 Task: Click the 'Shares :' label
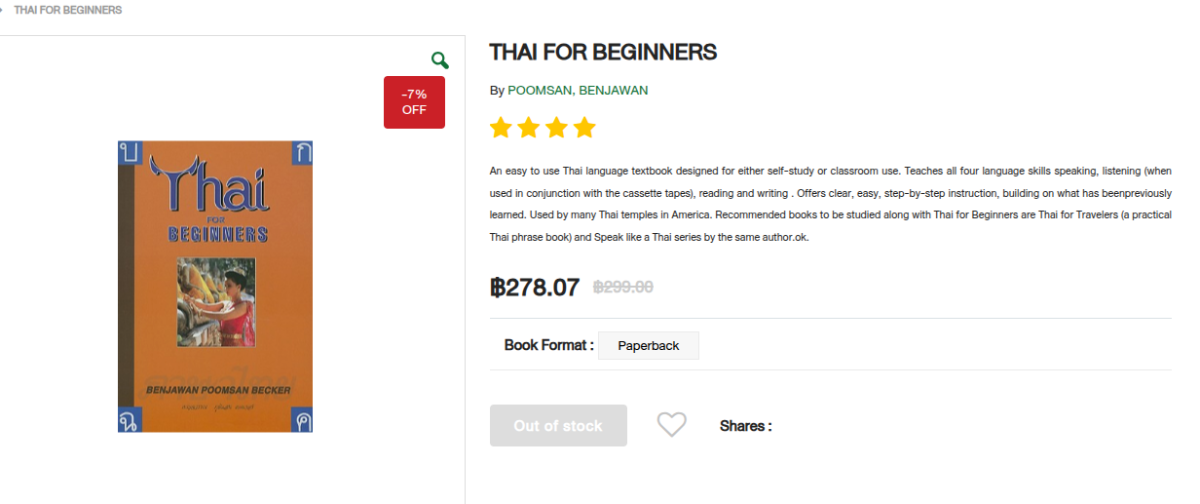745,426
